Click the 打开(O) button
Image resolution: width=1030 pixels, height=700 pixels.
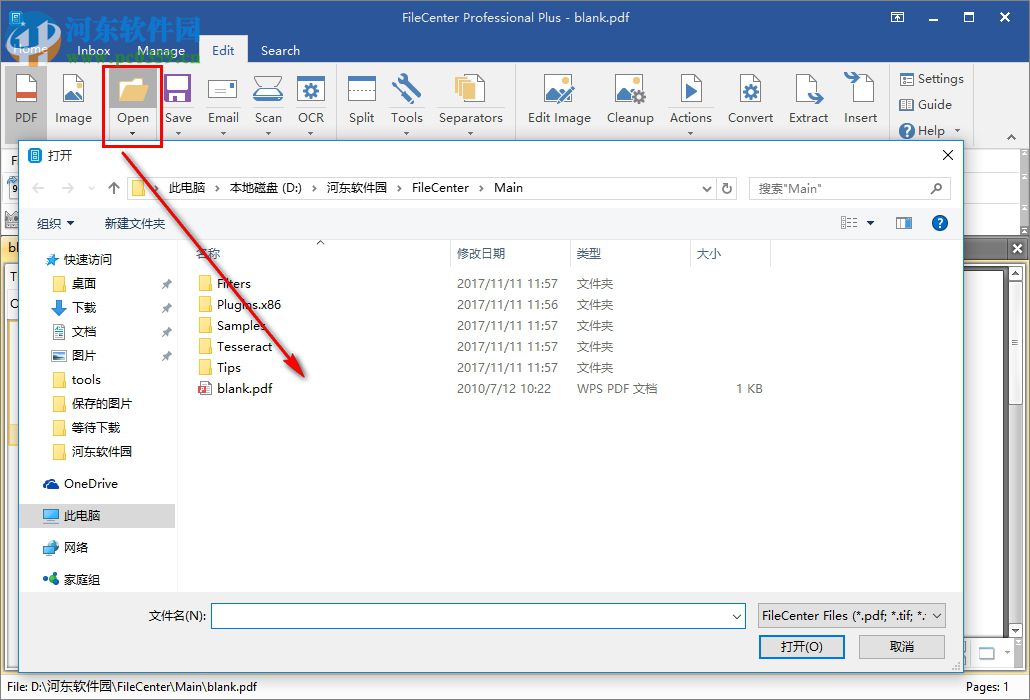(801, 647)
